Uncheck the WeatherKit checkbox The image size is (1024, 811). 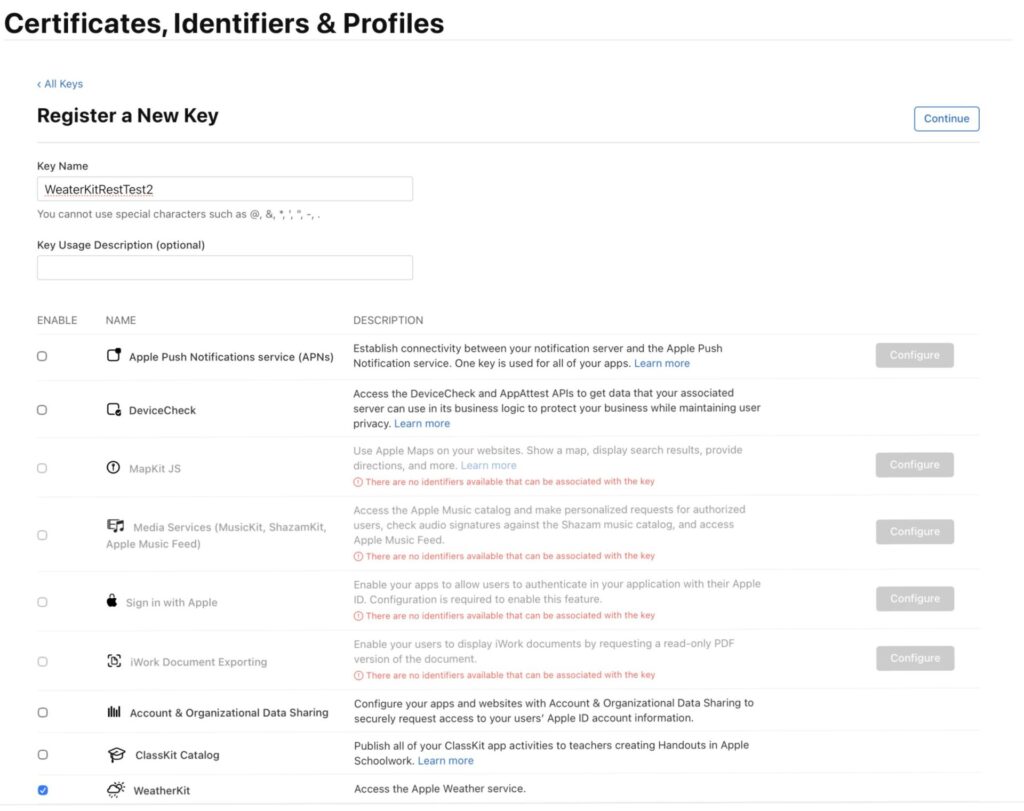(42, 790)
